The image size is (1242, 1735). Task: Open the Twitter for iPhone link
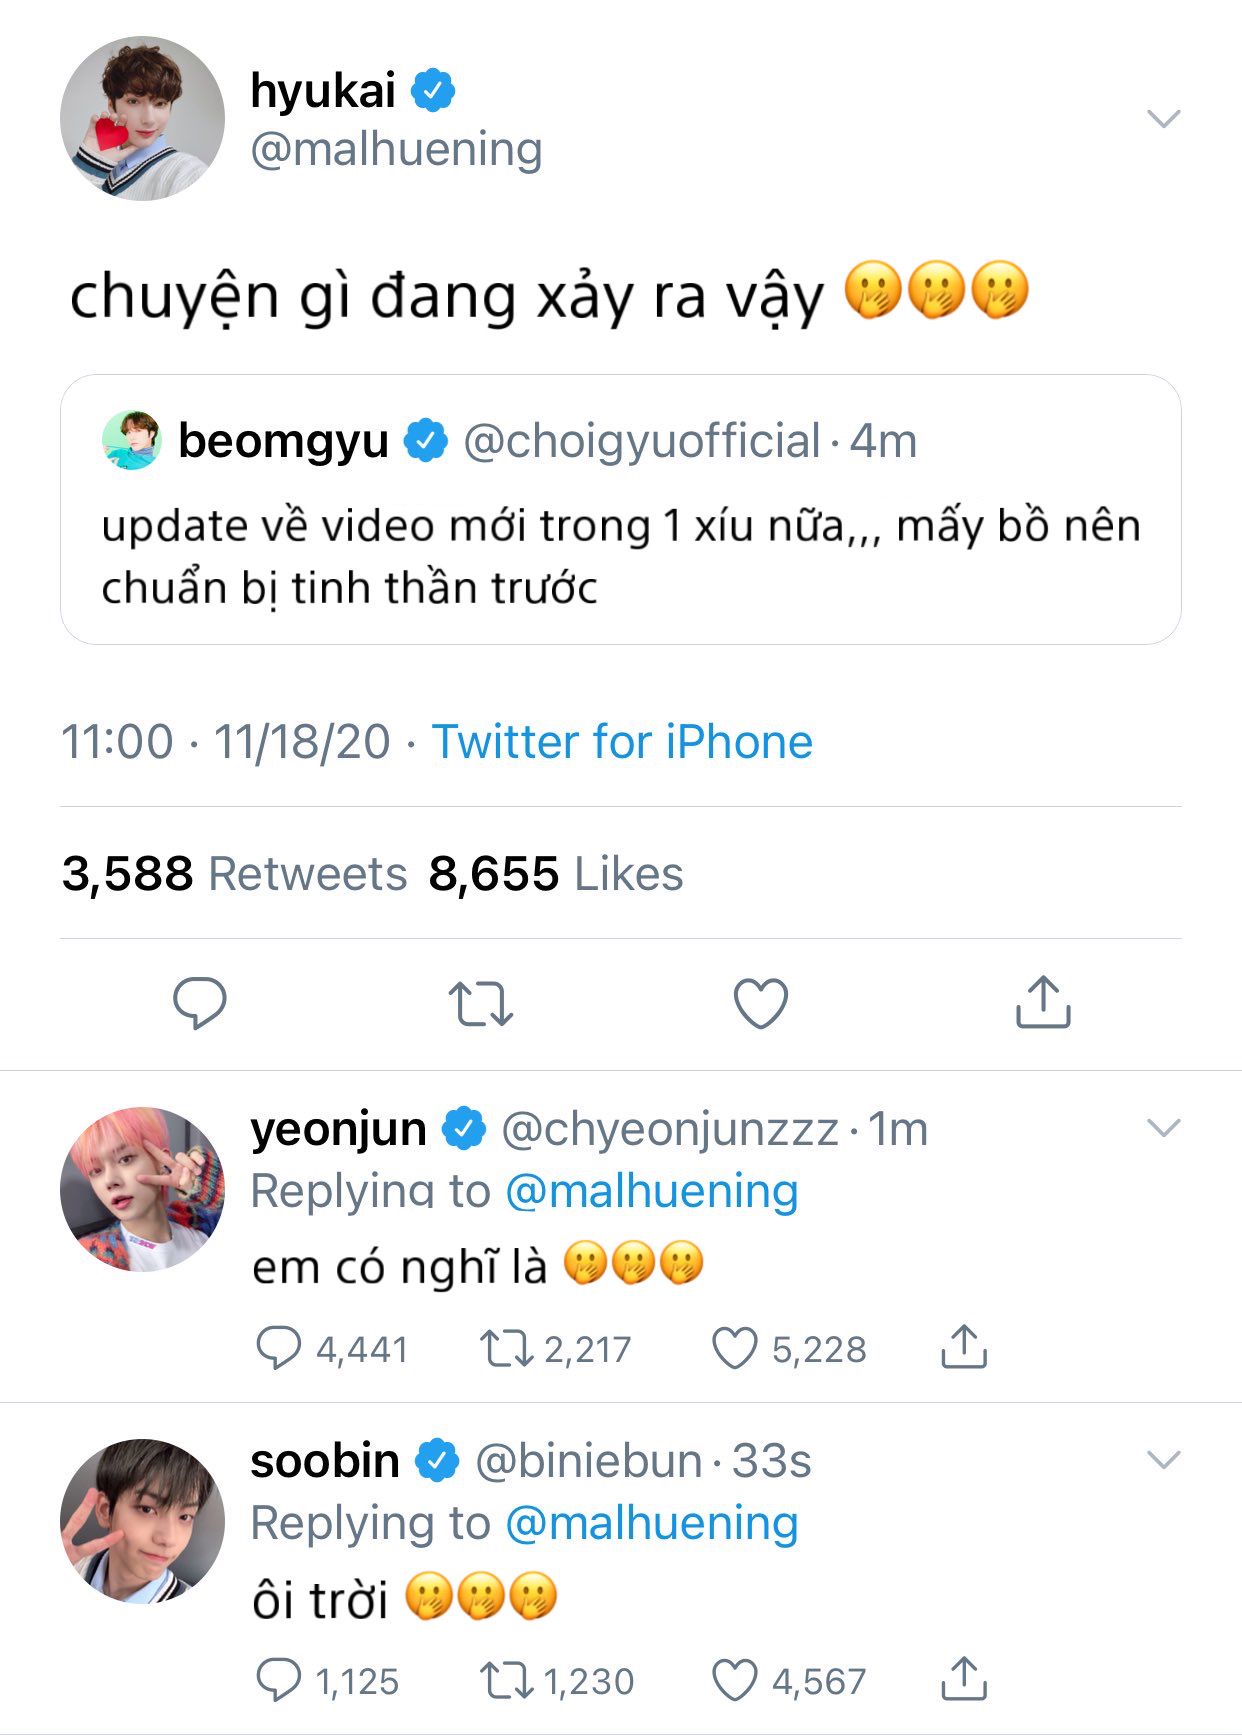(x=622, y=742)
